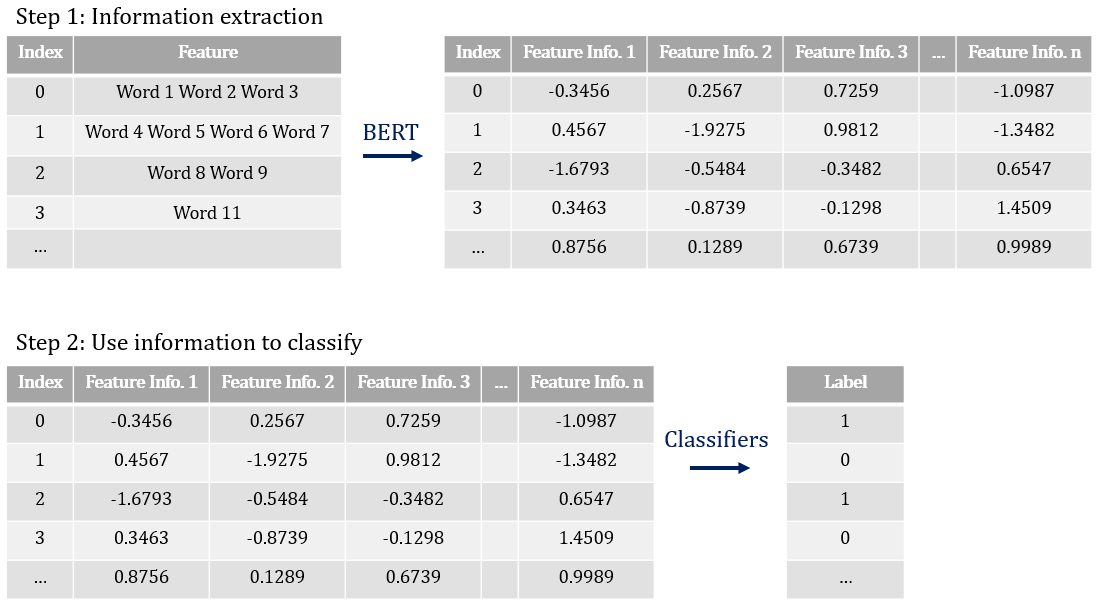This screenshot has height=609, width=1105.
Task: Click the arrow beneath the BERT label
Action: [x=392, y=156]
